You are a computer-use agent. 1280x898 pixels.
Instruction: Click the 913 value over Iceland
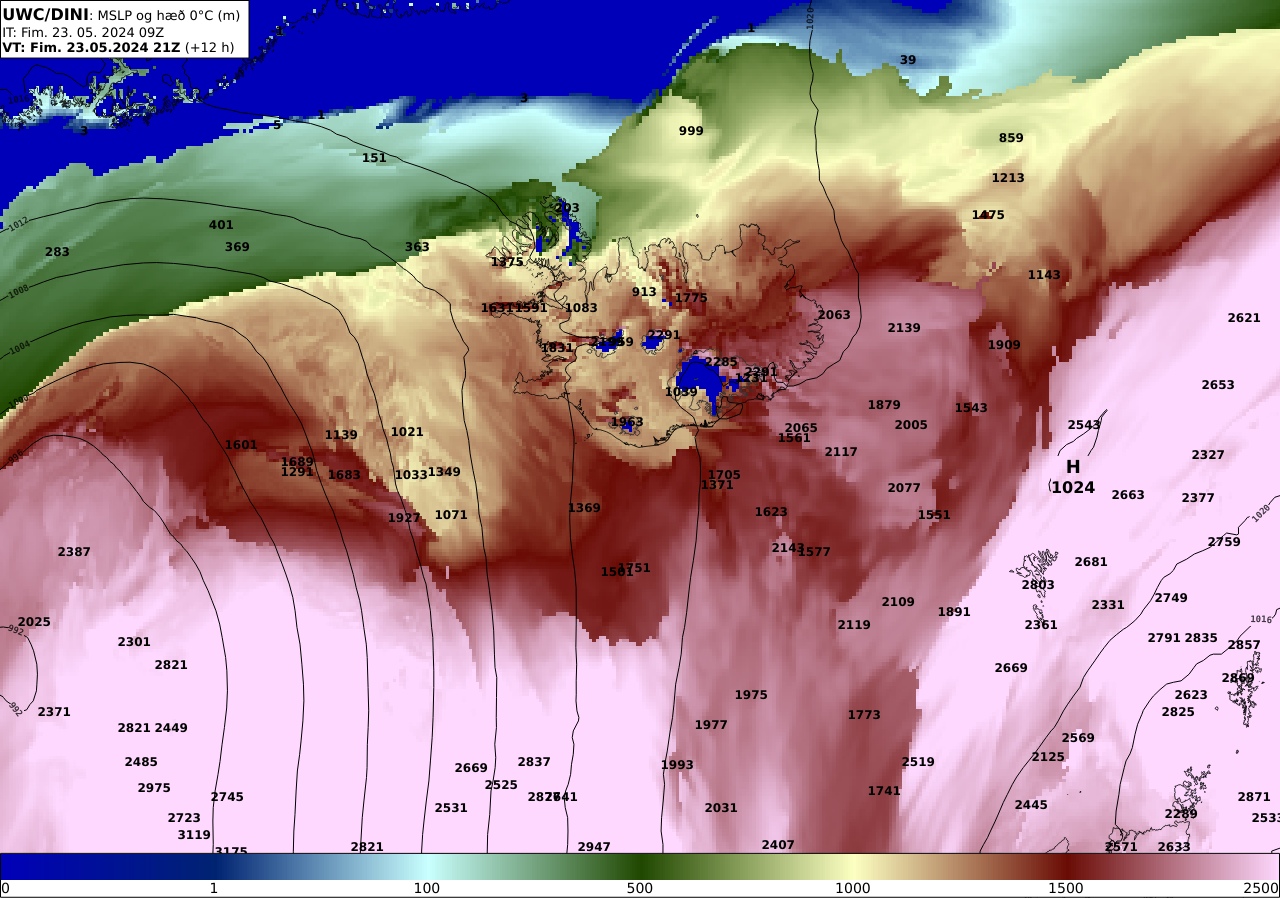point(644,292)
